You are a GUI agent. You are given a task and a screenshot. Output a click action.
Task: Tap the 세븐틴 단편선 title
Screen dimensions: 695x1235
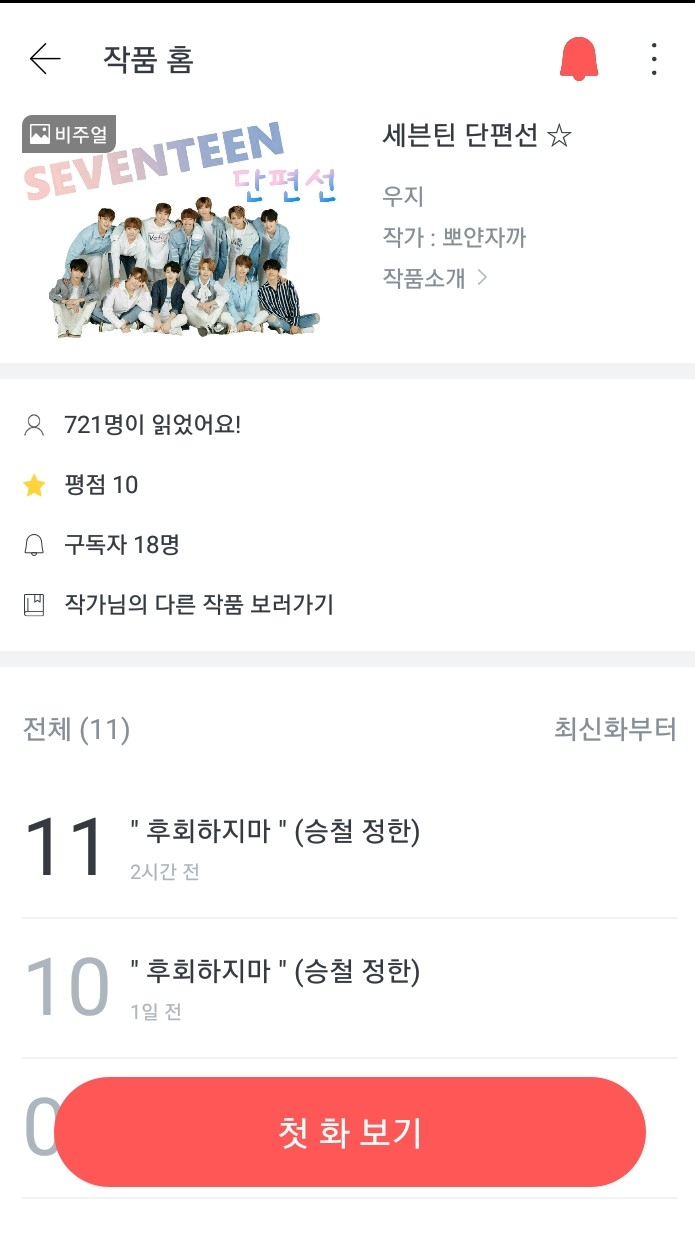(476, 135)
